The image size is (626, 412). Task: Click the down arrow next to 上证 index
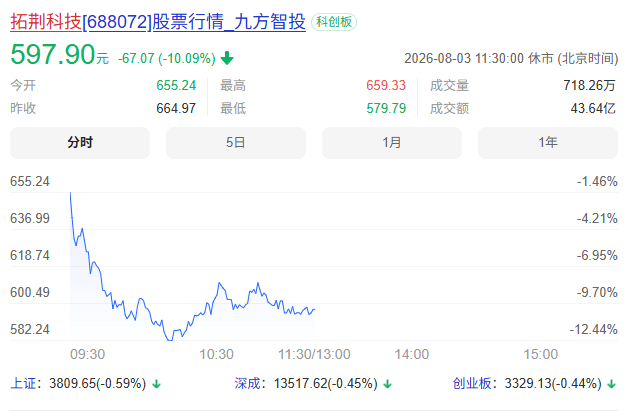(x=156, y=384)
